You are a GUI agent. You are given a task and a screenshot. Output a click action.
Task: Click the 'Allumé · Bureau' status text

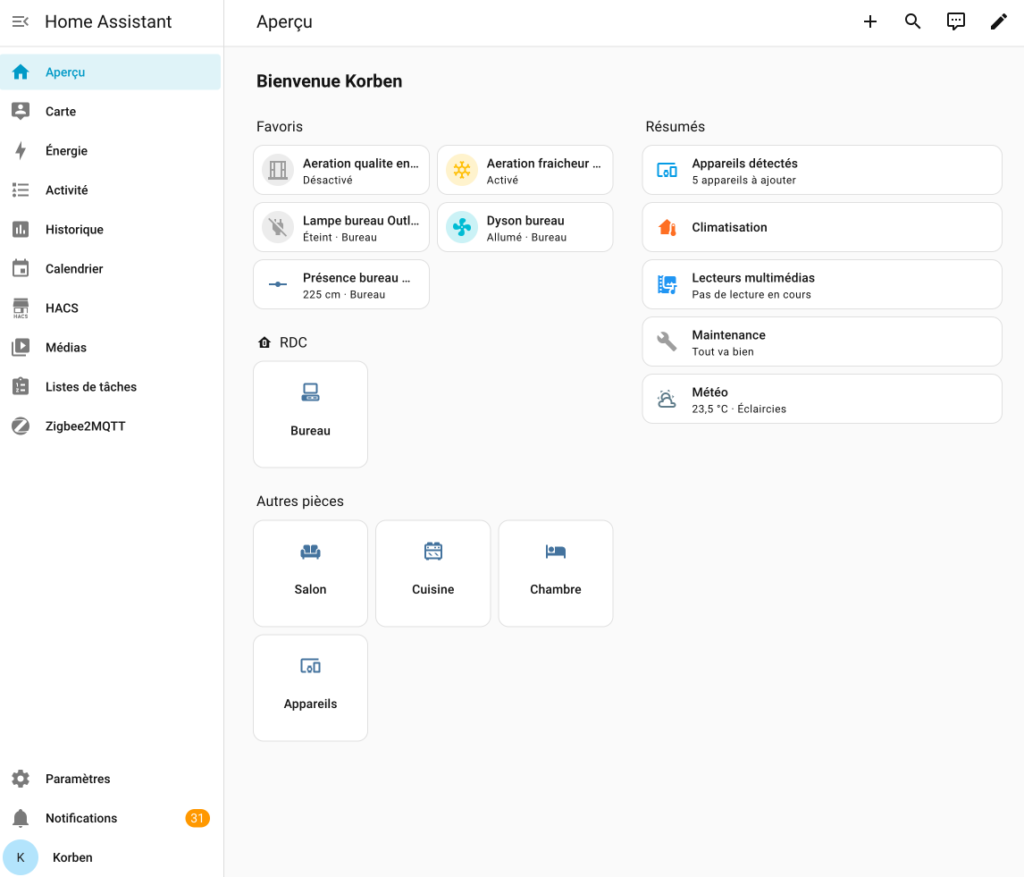(x=526, y=237)
